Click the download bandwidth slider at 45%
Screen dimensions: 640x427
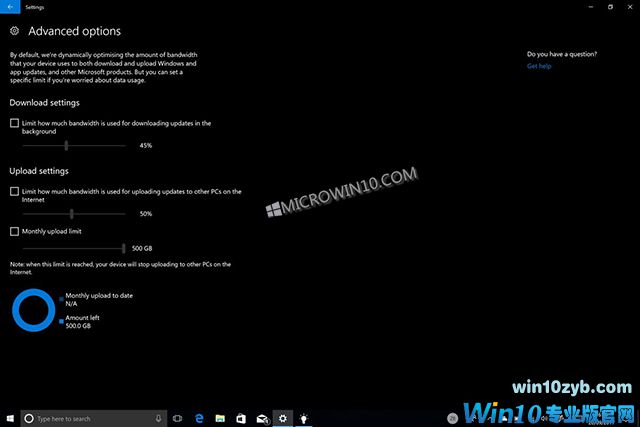pos(66,145)
